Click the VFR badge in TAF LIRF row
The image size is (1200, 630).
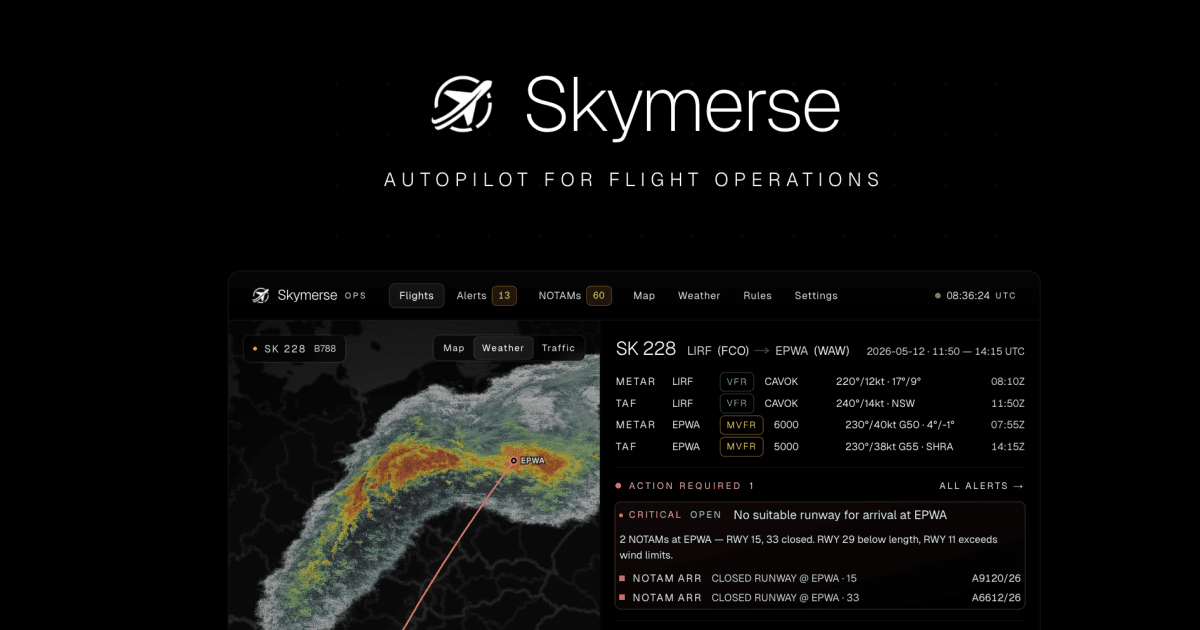click(x=737, y=403)
